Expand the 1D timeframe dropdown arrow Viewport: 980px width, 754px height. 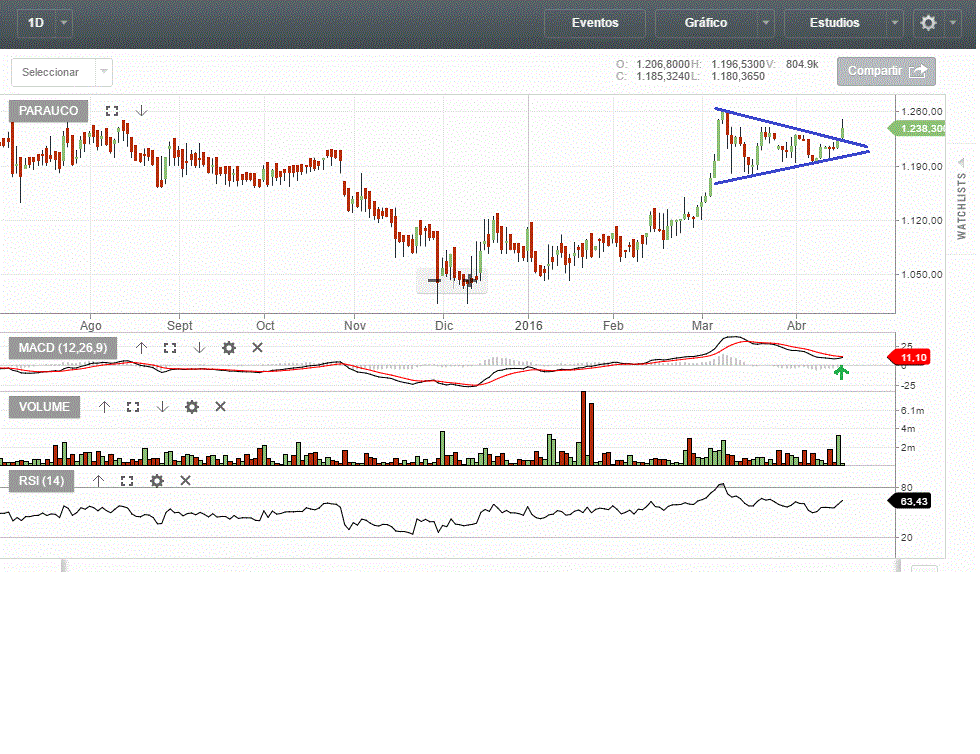point(65,22)
